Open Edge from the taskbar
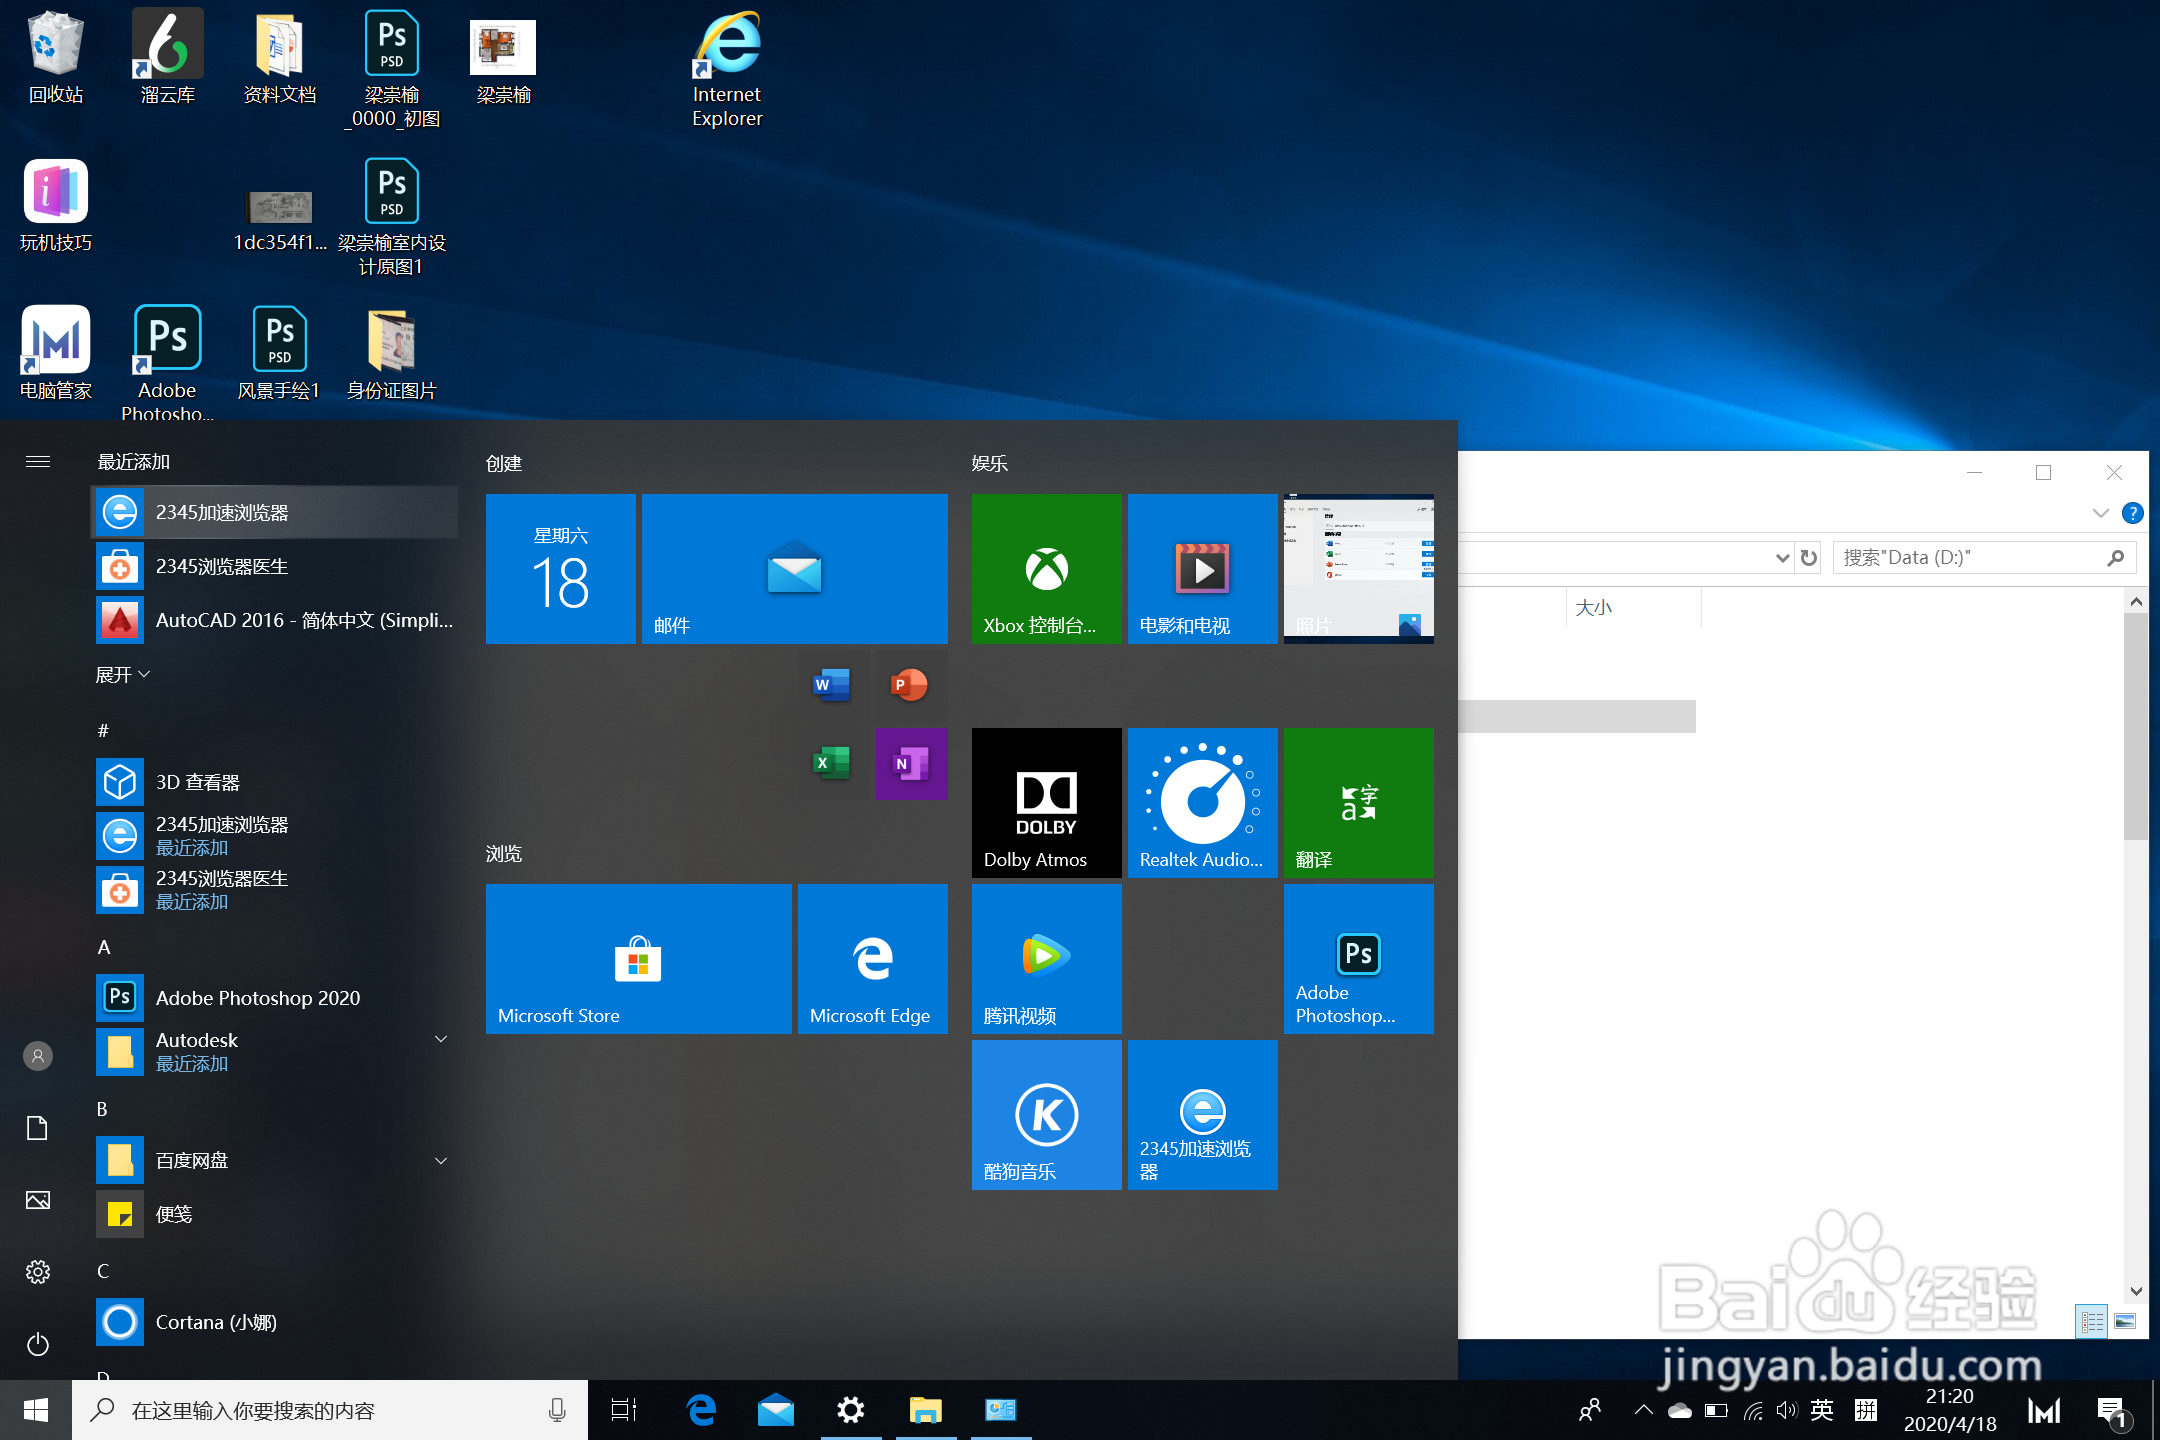This screenshot has height=1440, width=2160. 701,1410
